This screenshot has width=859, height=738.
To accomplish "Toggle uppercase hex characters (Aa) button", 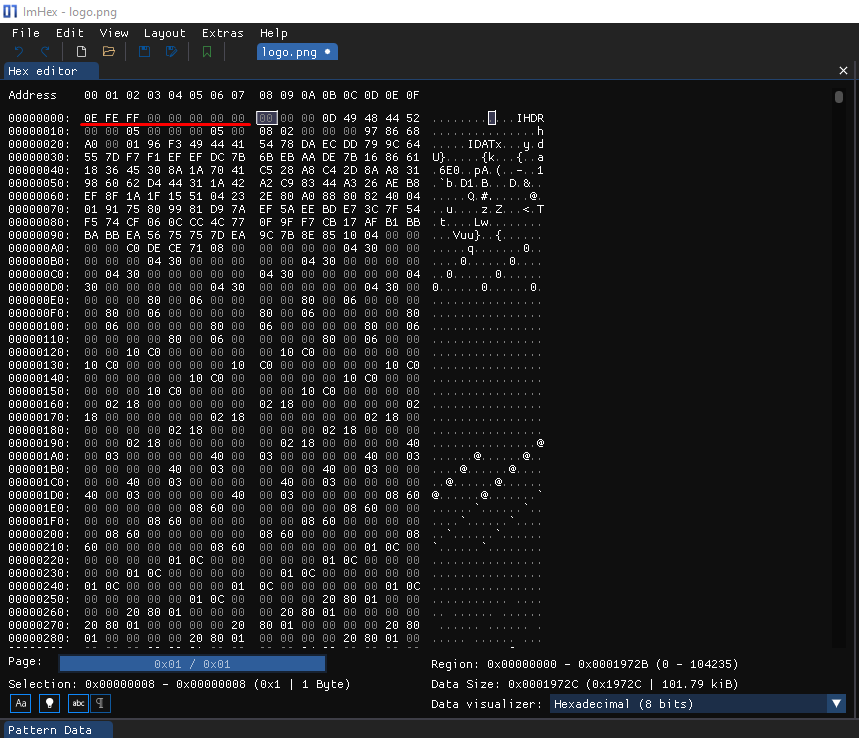I will point(20,703).
